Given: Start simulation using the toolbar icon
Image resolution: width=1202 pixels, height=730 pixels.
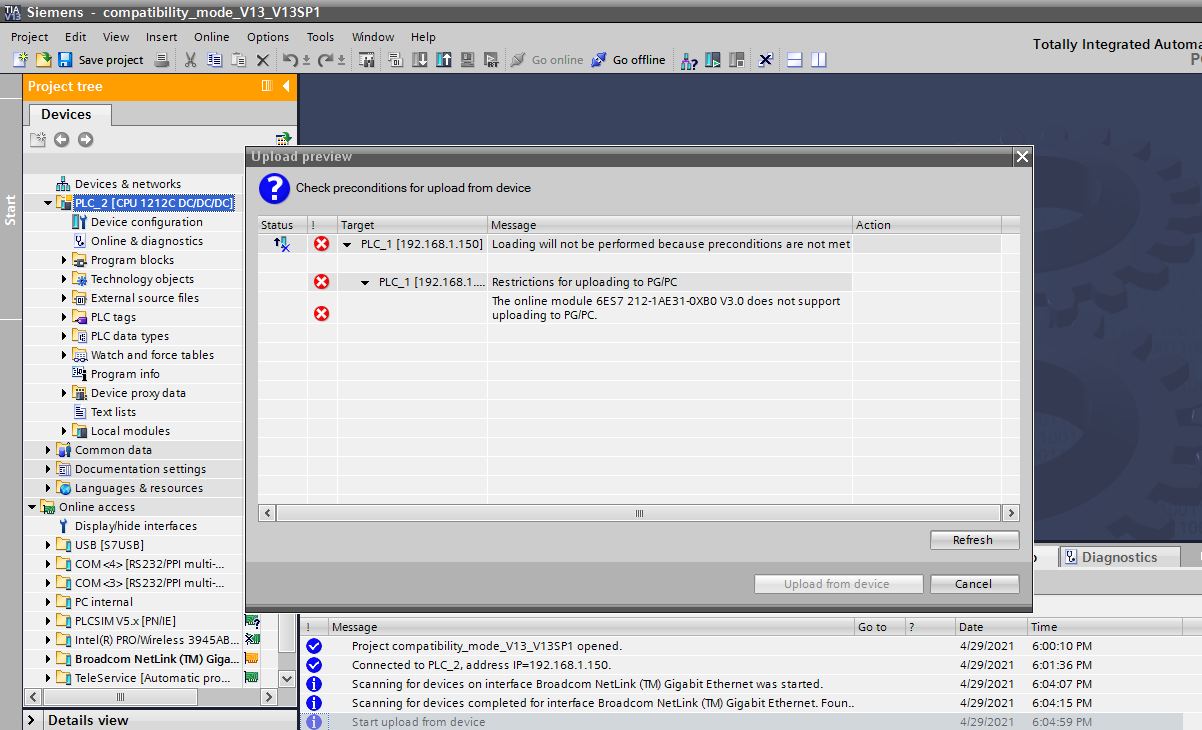Looking at the screenshot, I should click(467, 60).
